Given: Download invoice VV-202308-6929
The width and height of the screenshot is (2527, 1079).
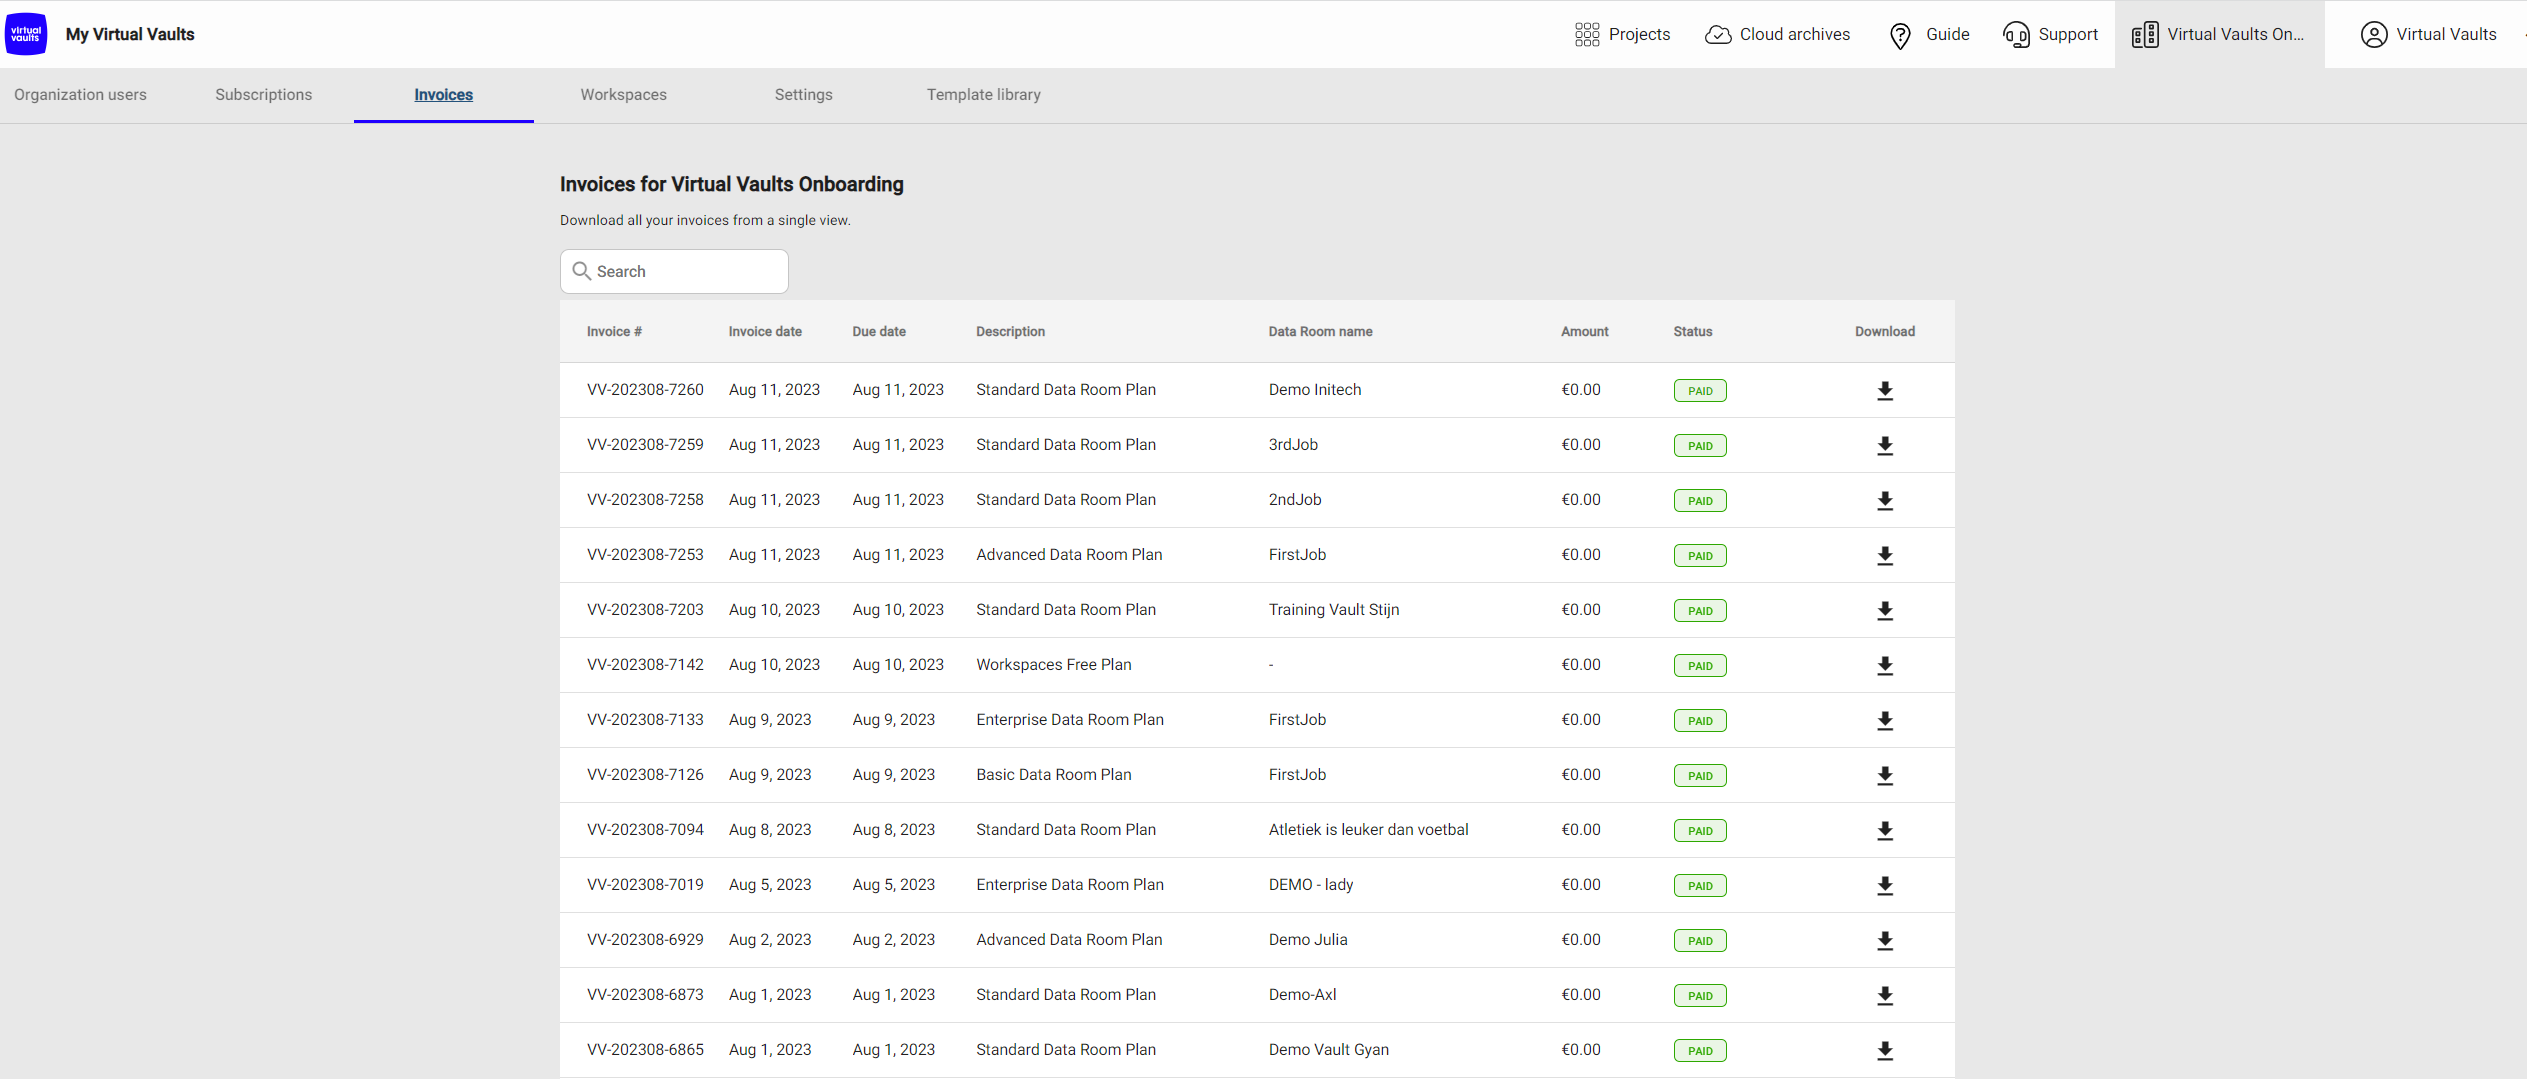Looking at the screenshot, I should 1885,941.
